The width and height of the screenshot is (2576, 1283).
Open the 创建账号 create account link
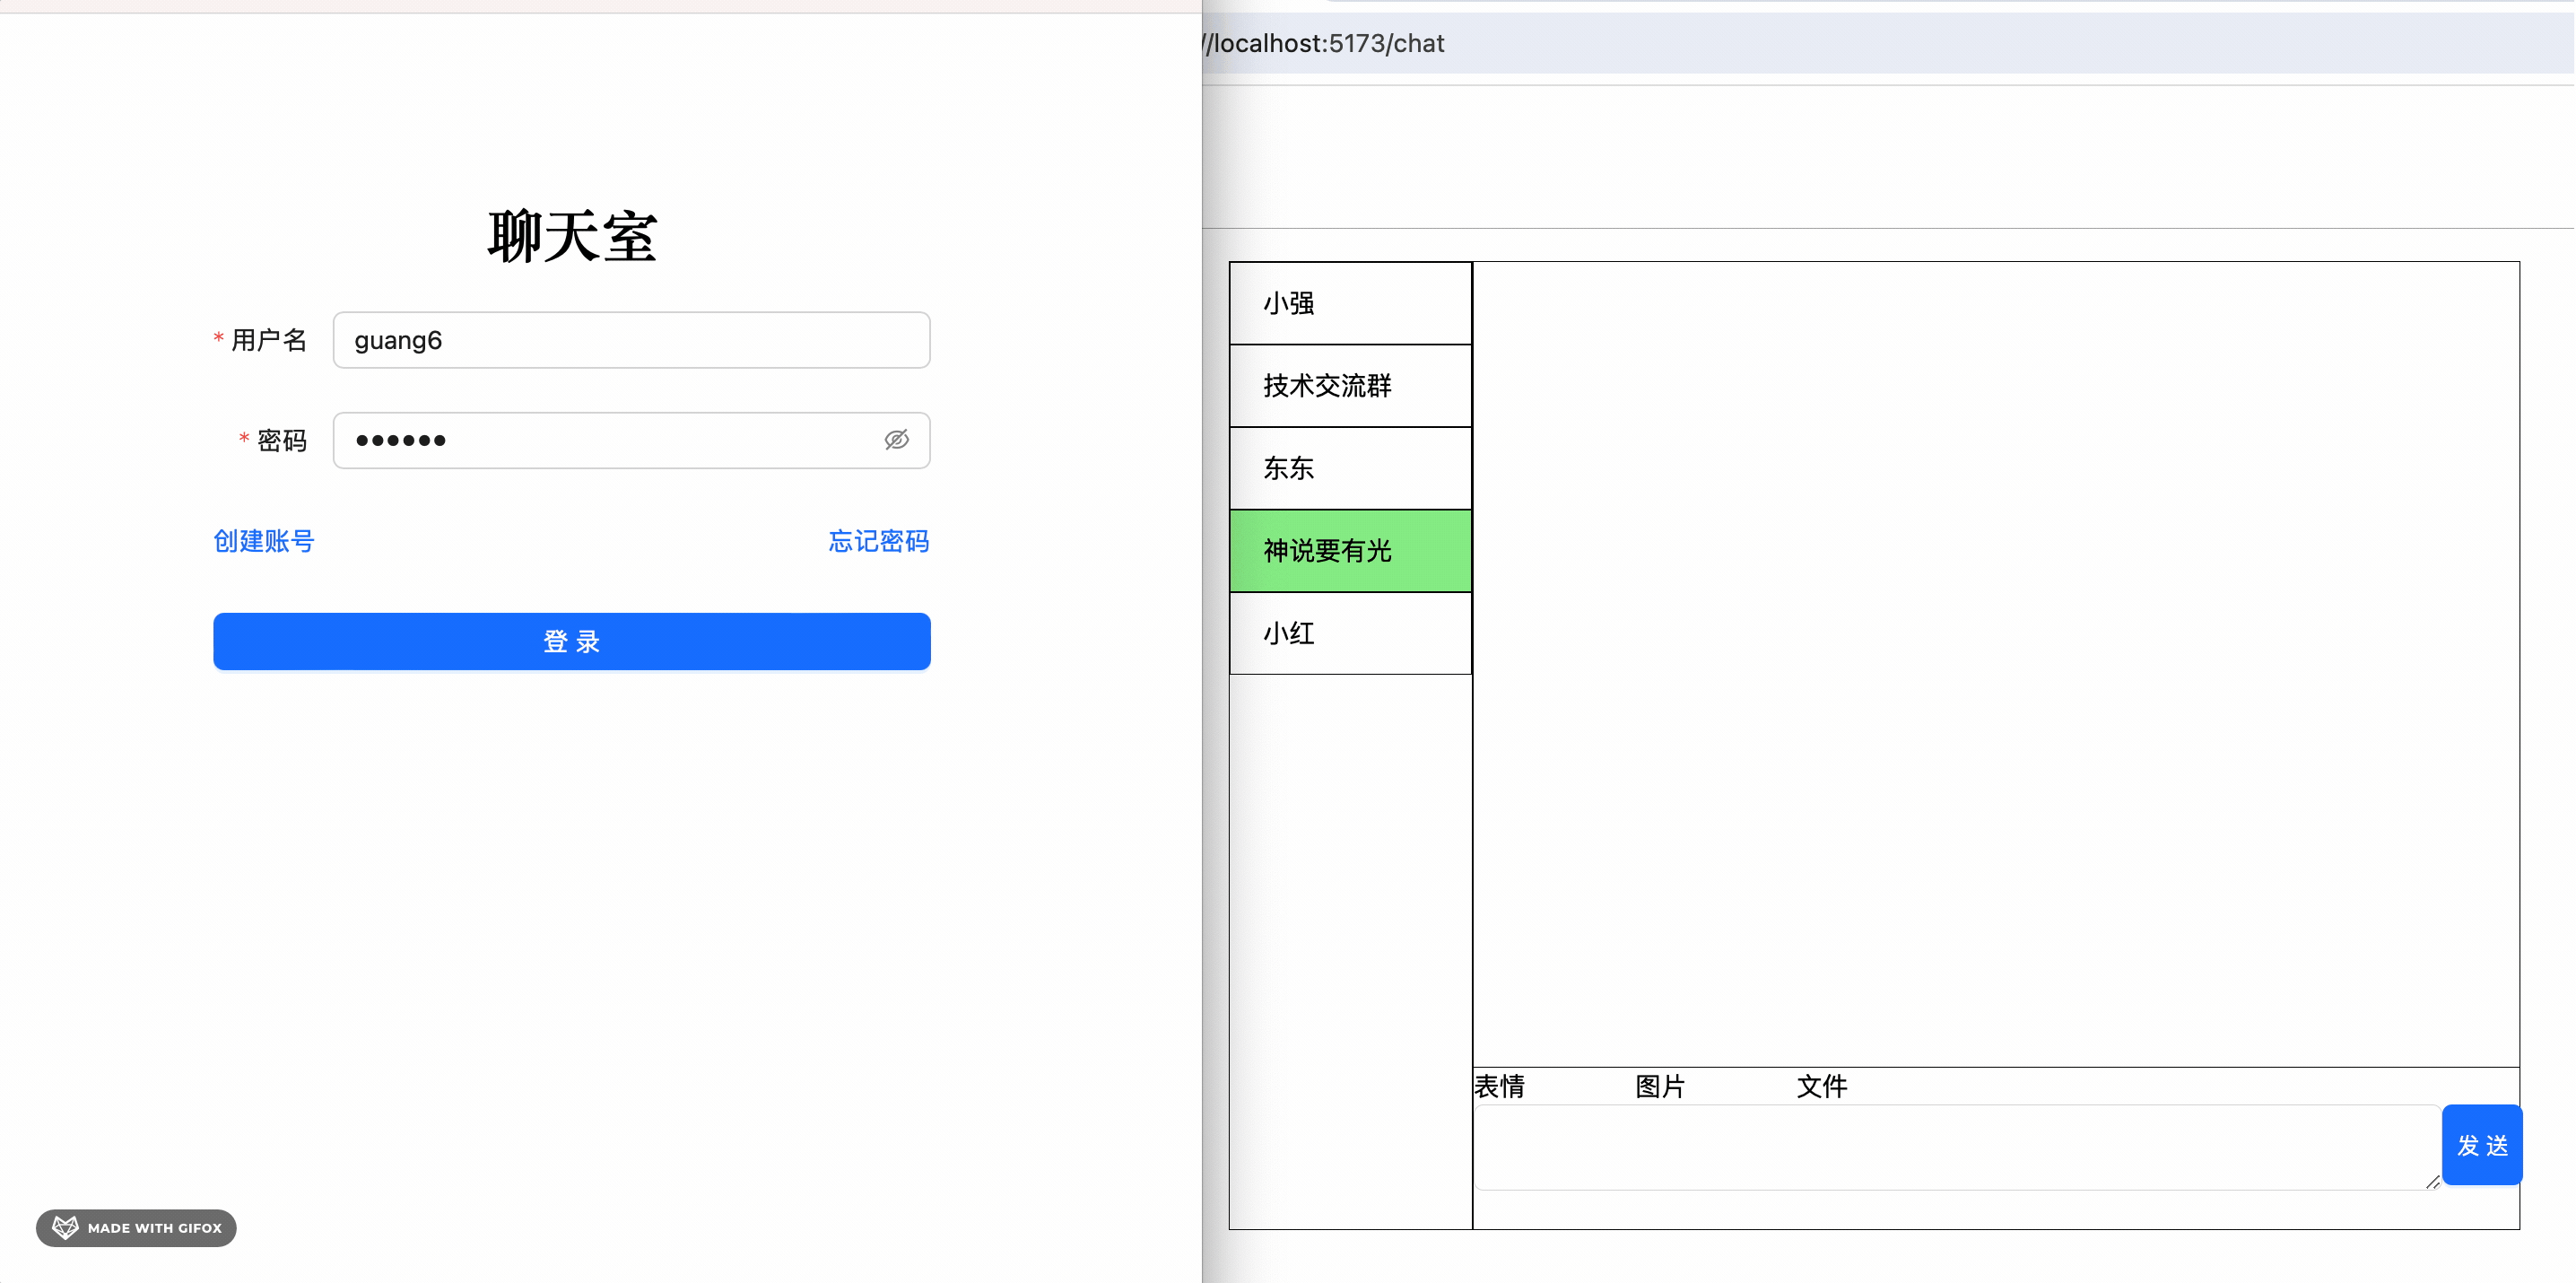coord(264,541)
